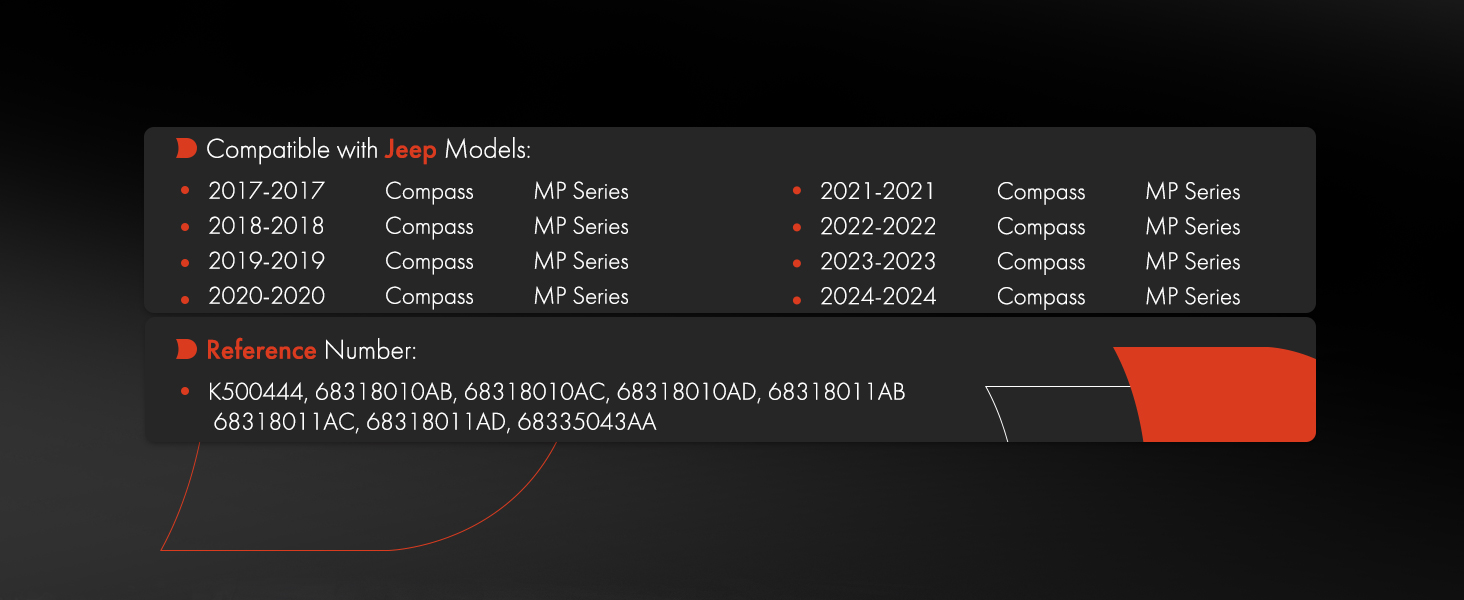The image size is (1464, 600).
Task: Click the red Reference word
Action: click(261, 350)
